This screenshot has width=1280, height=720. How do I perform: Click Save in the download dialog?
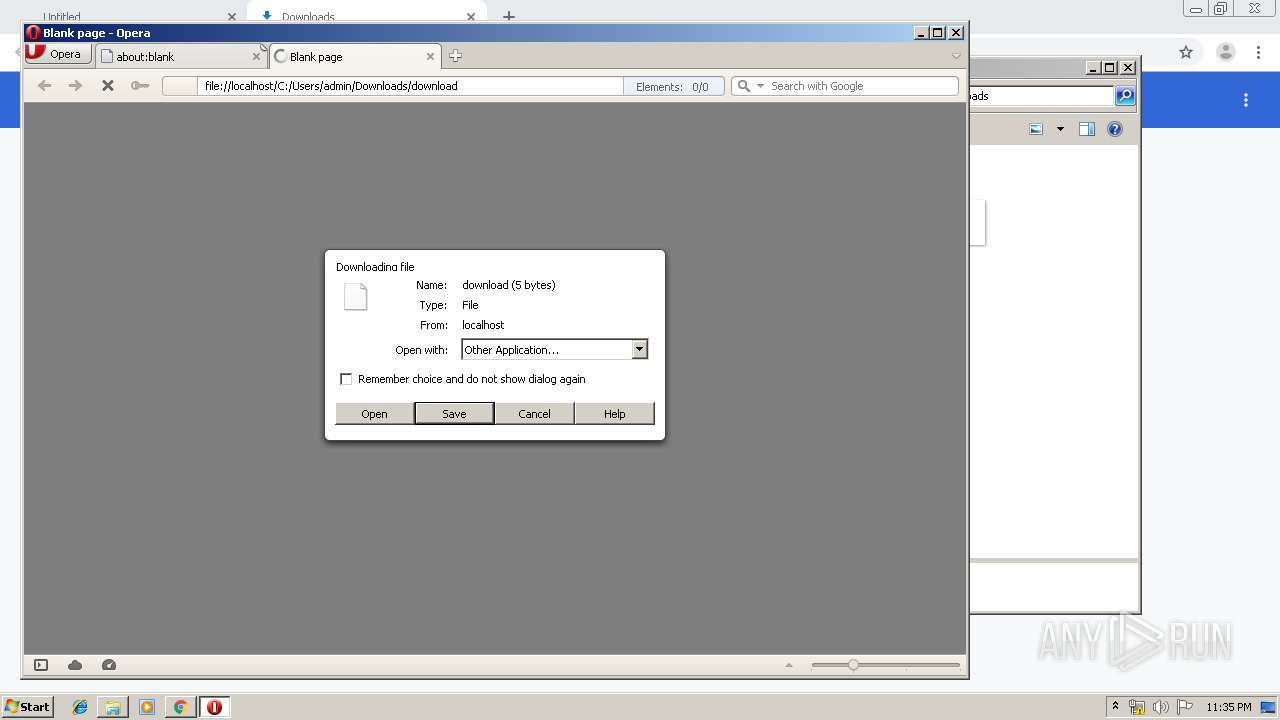tap(454, 414)
